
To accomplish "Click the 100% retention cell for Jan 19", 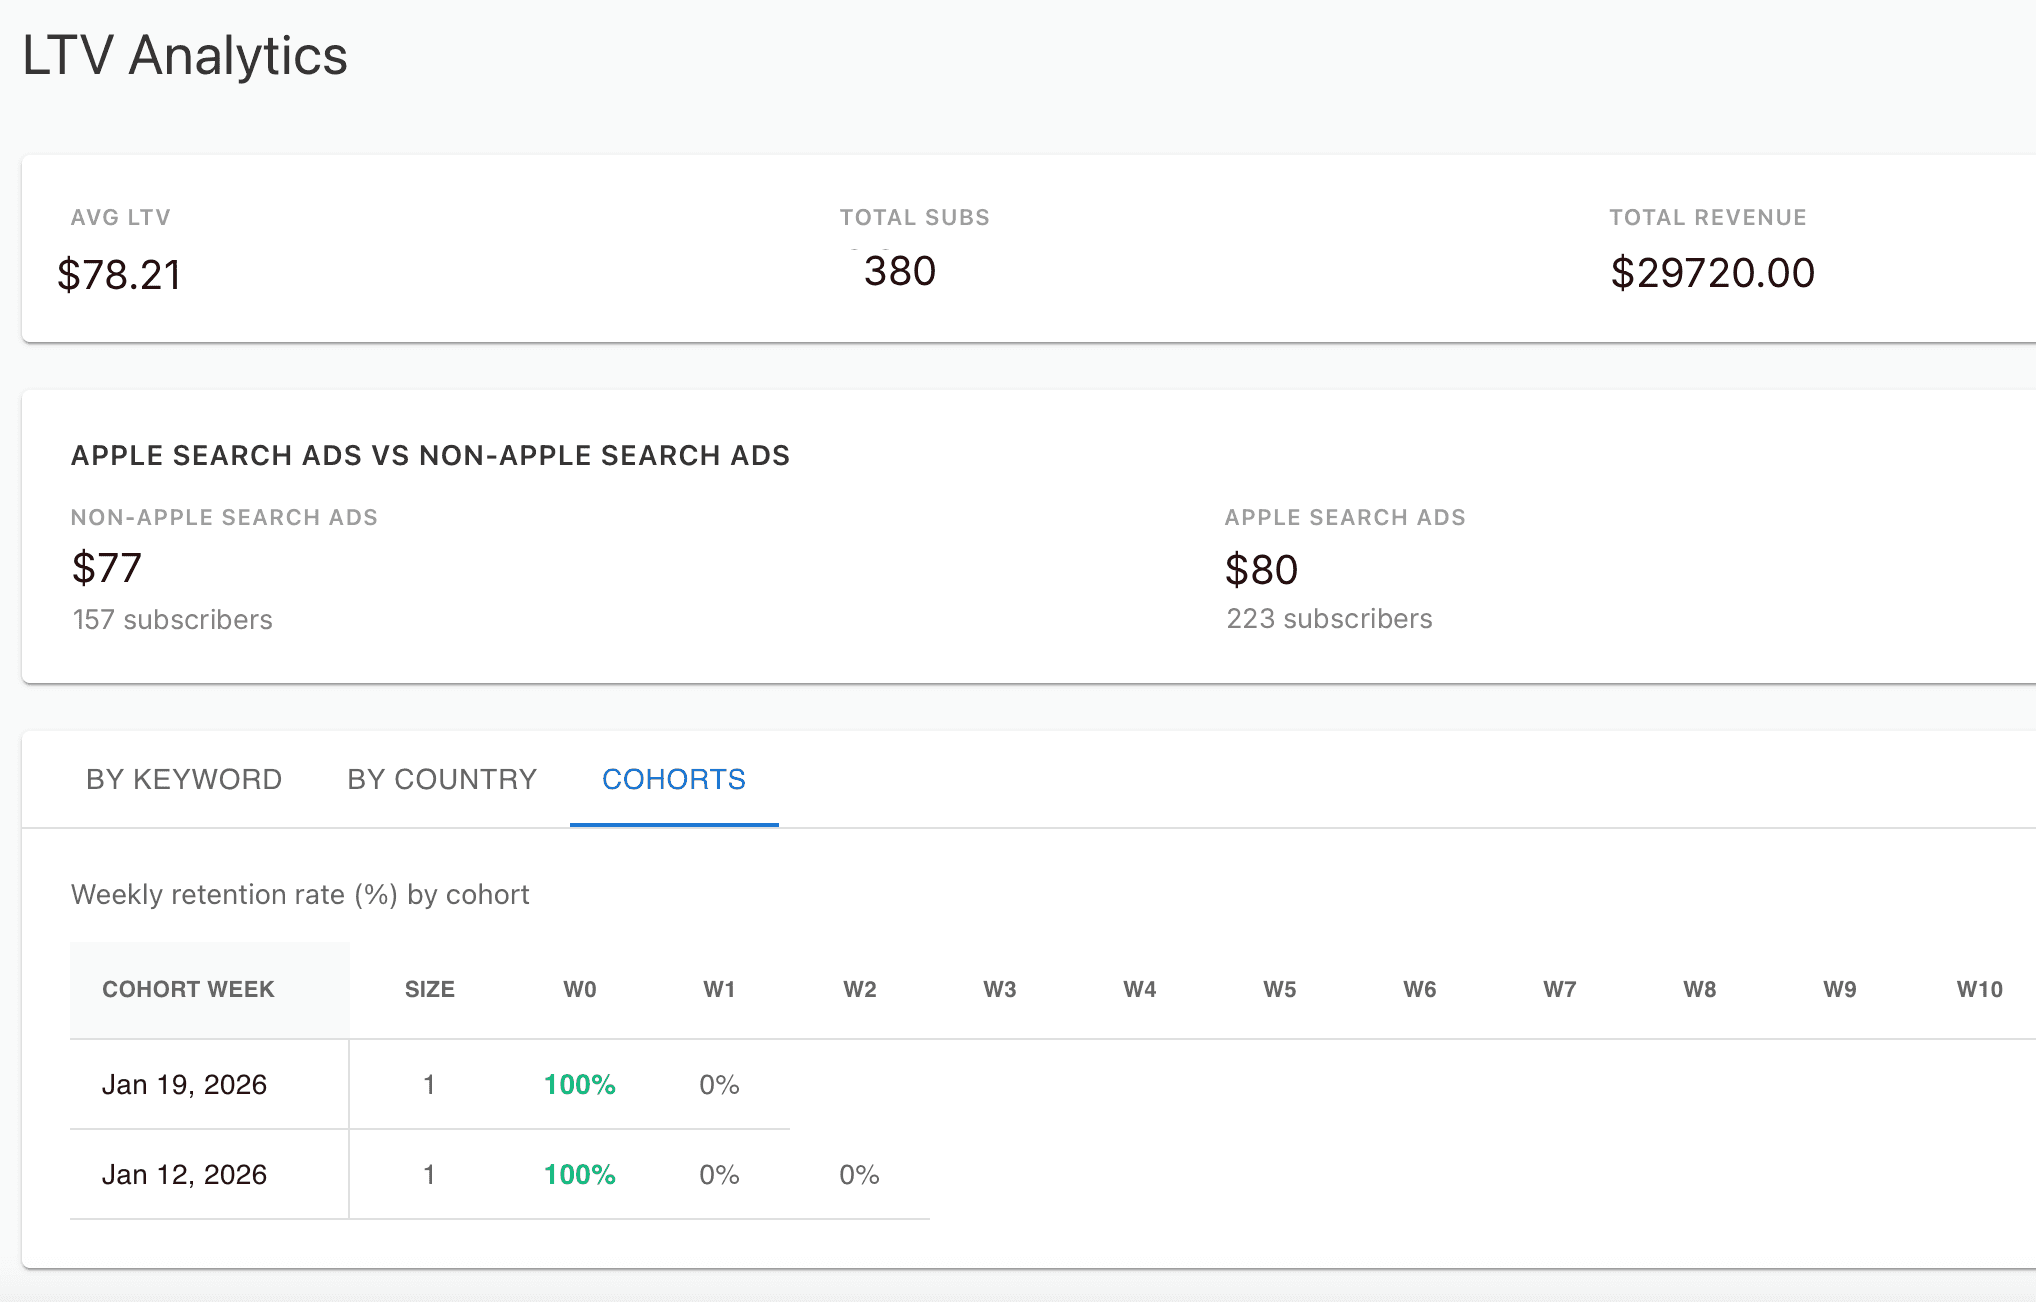I will click(x=578, y=1084).
